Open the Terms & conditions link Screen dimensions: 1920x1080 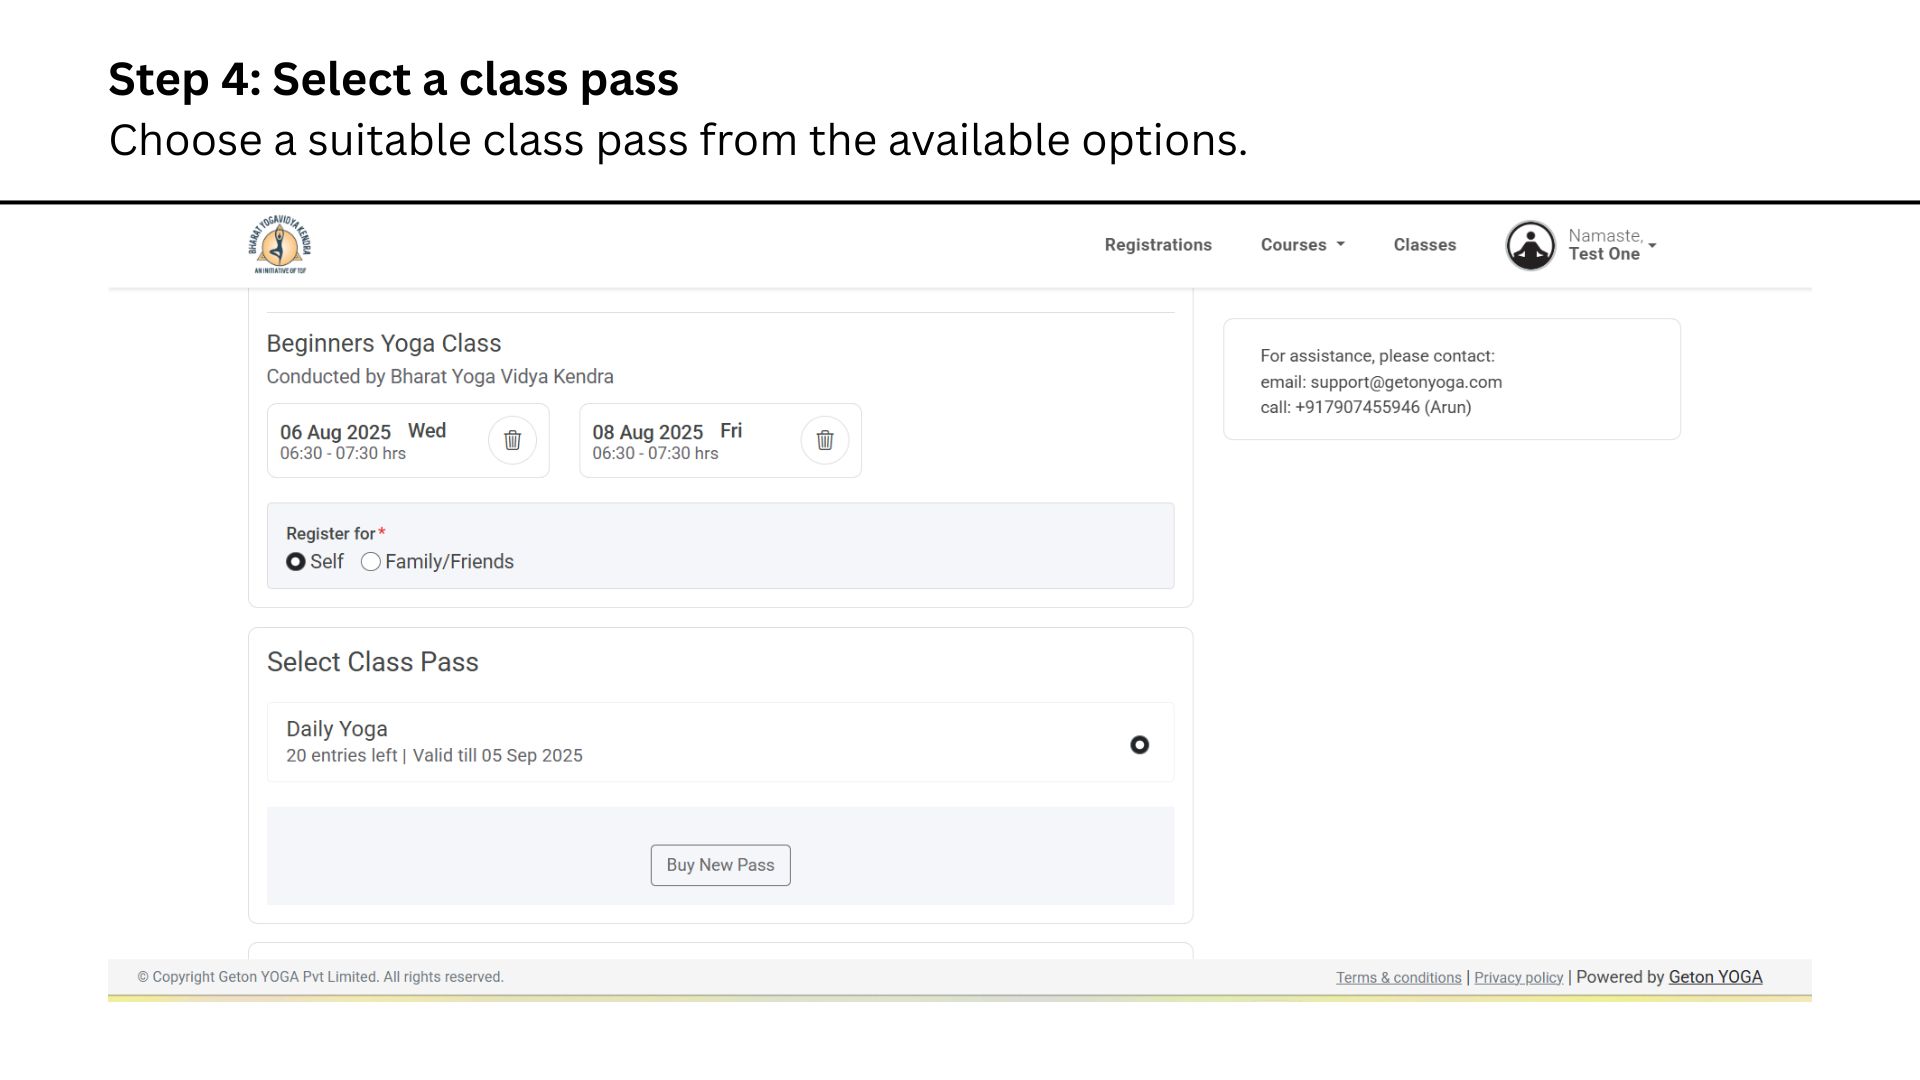coord(1398,978)
